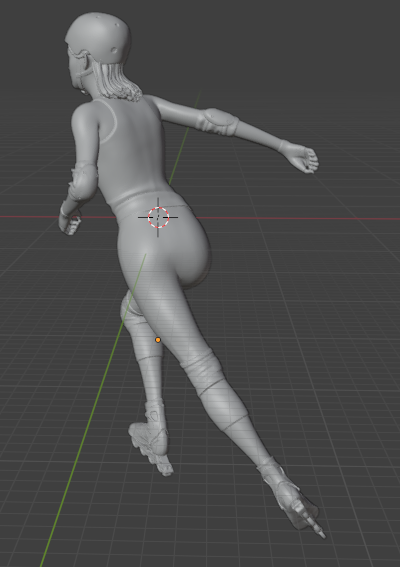
Task: Select the skater's helmet
Action: (98, 37)
